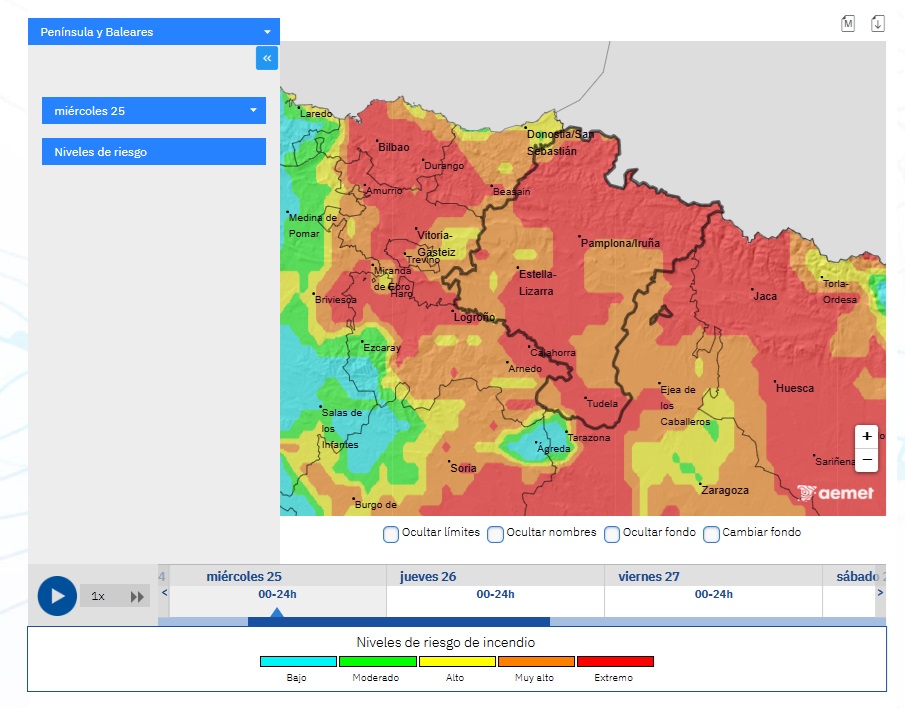
Task: Click the 'M' document icon above the map
Action: (847, 22)
